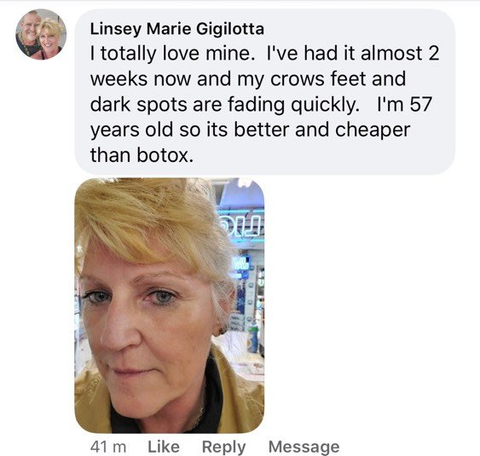
Task: Click "I totally love mine" comment line
Action: [x=170, y=53]
